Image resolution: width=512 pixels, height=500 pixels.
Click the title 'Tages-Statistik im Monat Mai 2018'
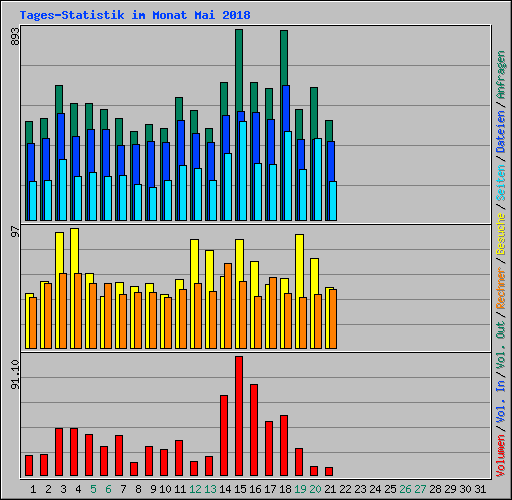(135, 15)
